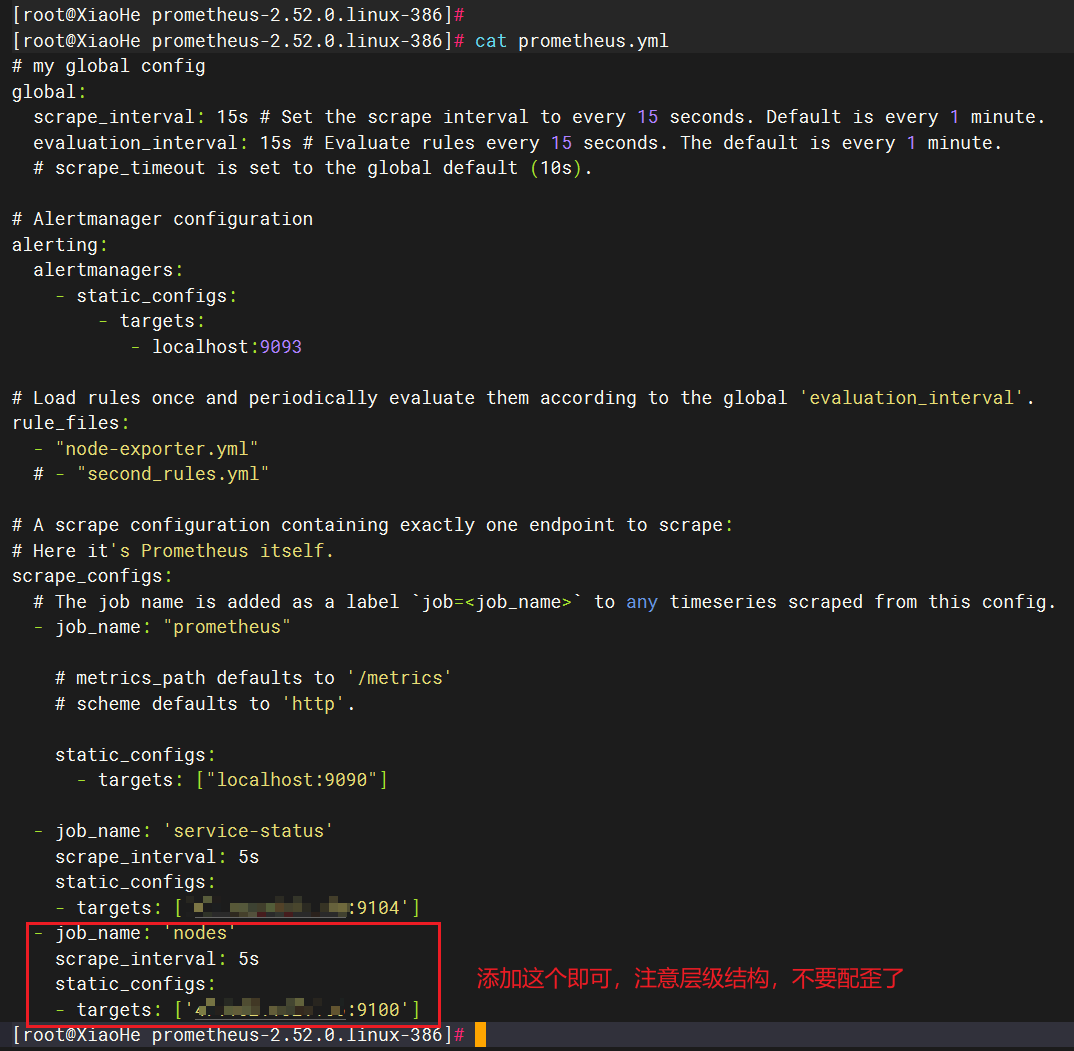Click the '# scrape_timeout is set' comment
The height and width of the screenshot is (1051, 1074).
click(312, 168)
